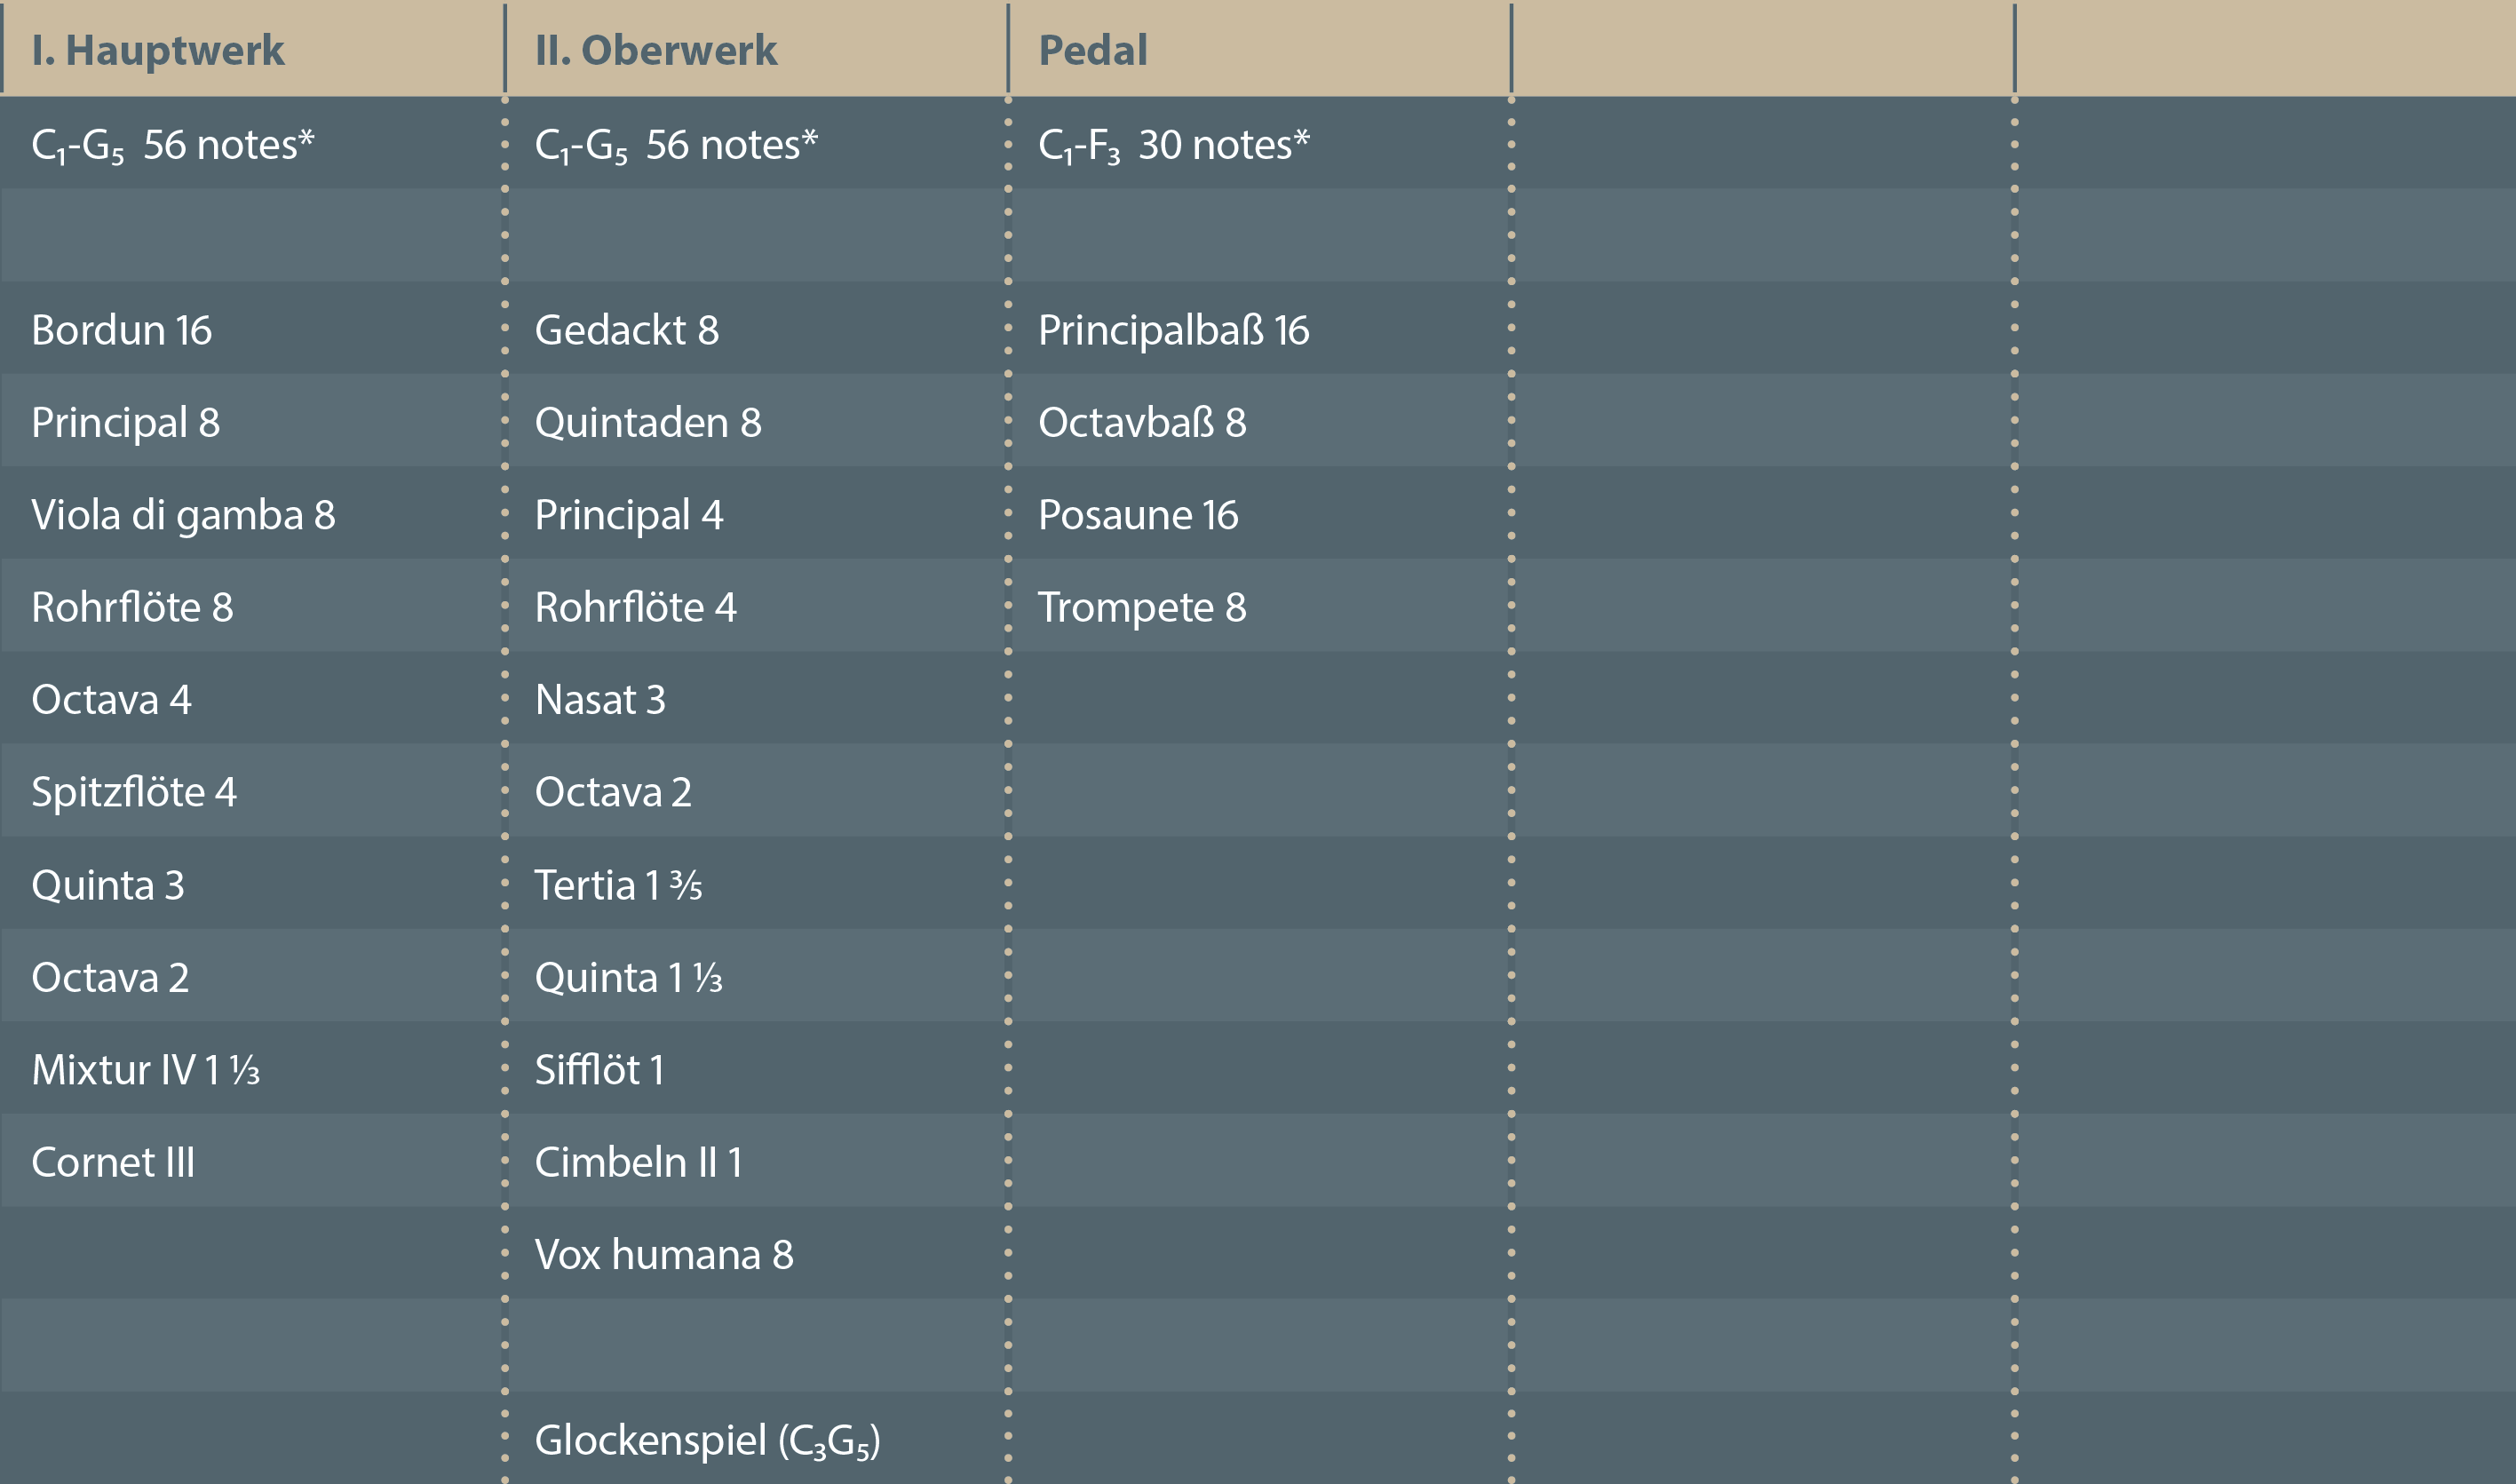Click the I. Hauptwerk column header

click(158, 50)
